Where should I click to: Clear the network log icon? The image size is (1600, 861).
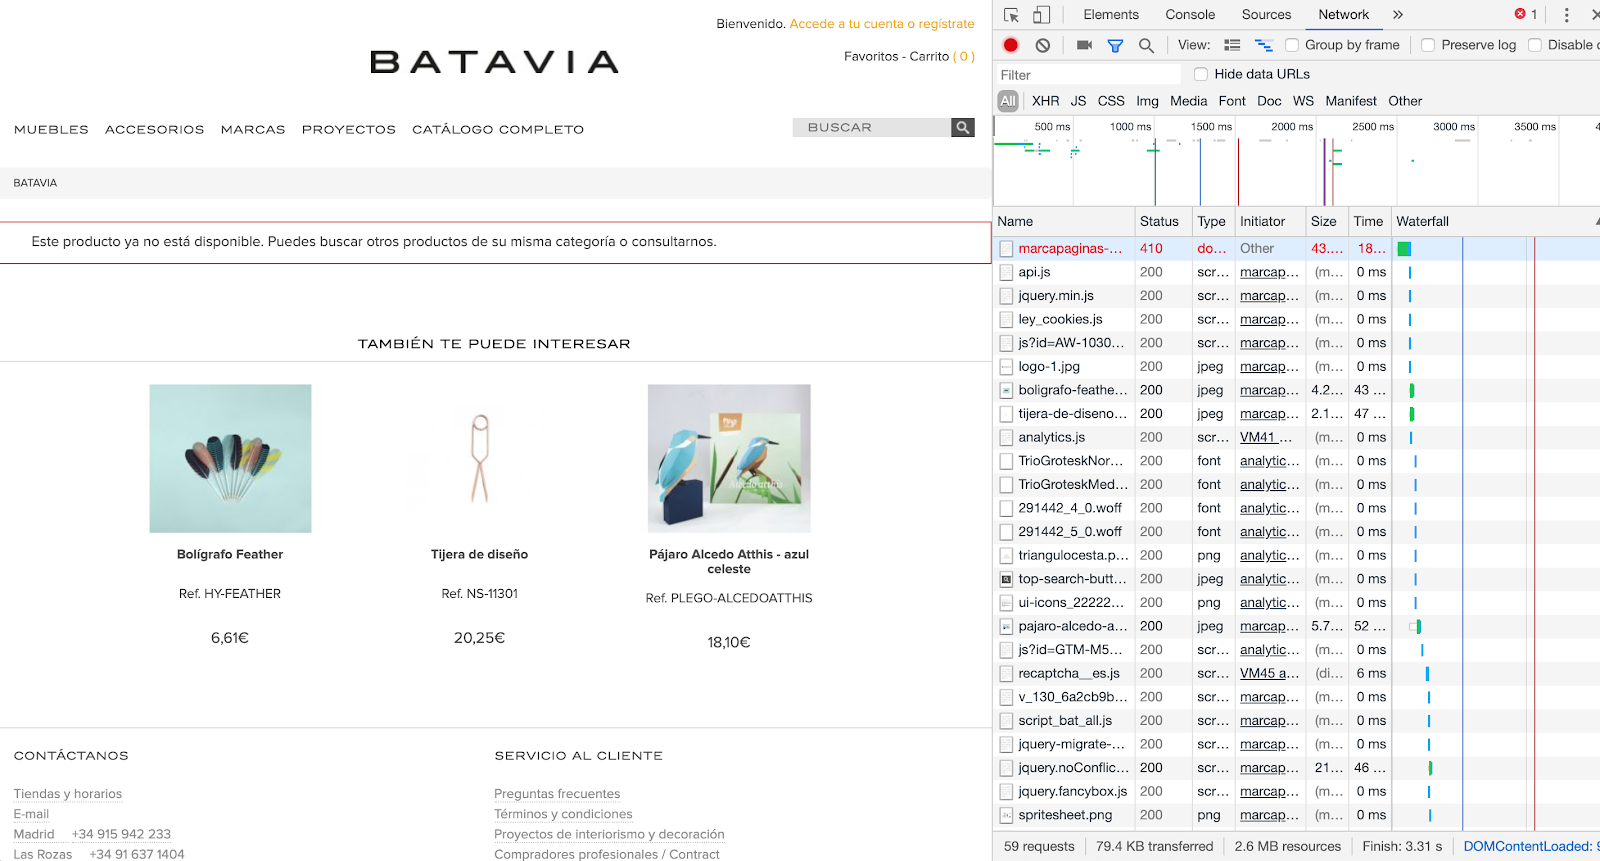(1043, 45)
